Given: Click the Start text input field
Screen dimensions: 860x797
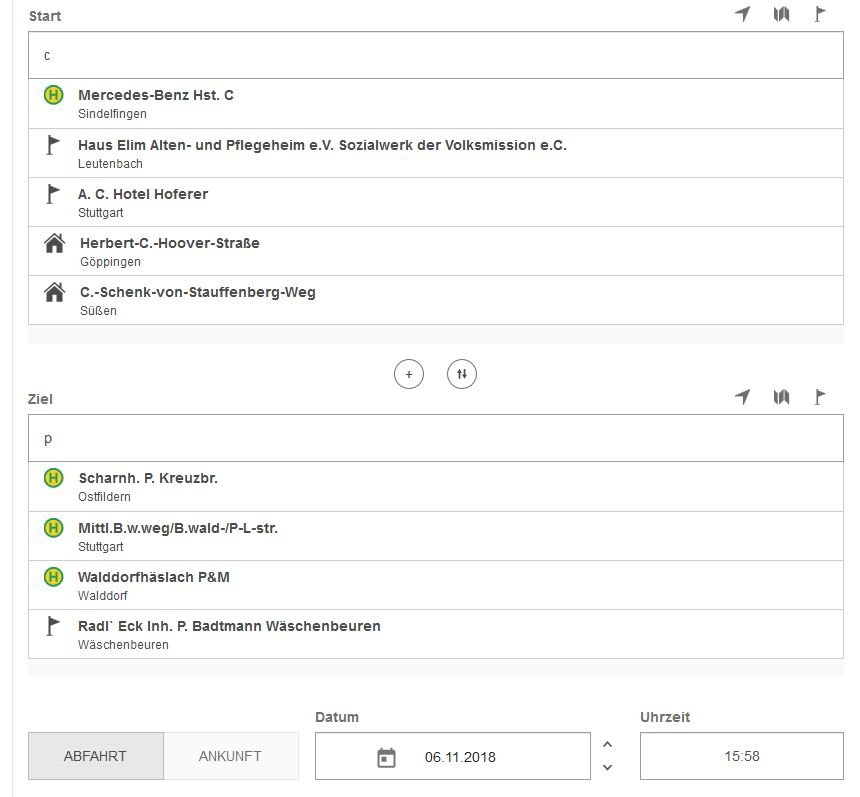Looking at the screenshot, I should pyautogui.click(x=435, y=55).
